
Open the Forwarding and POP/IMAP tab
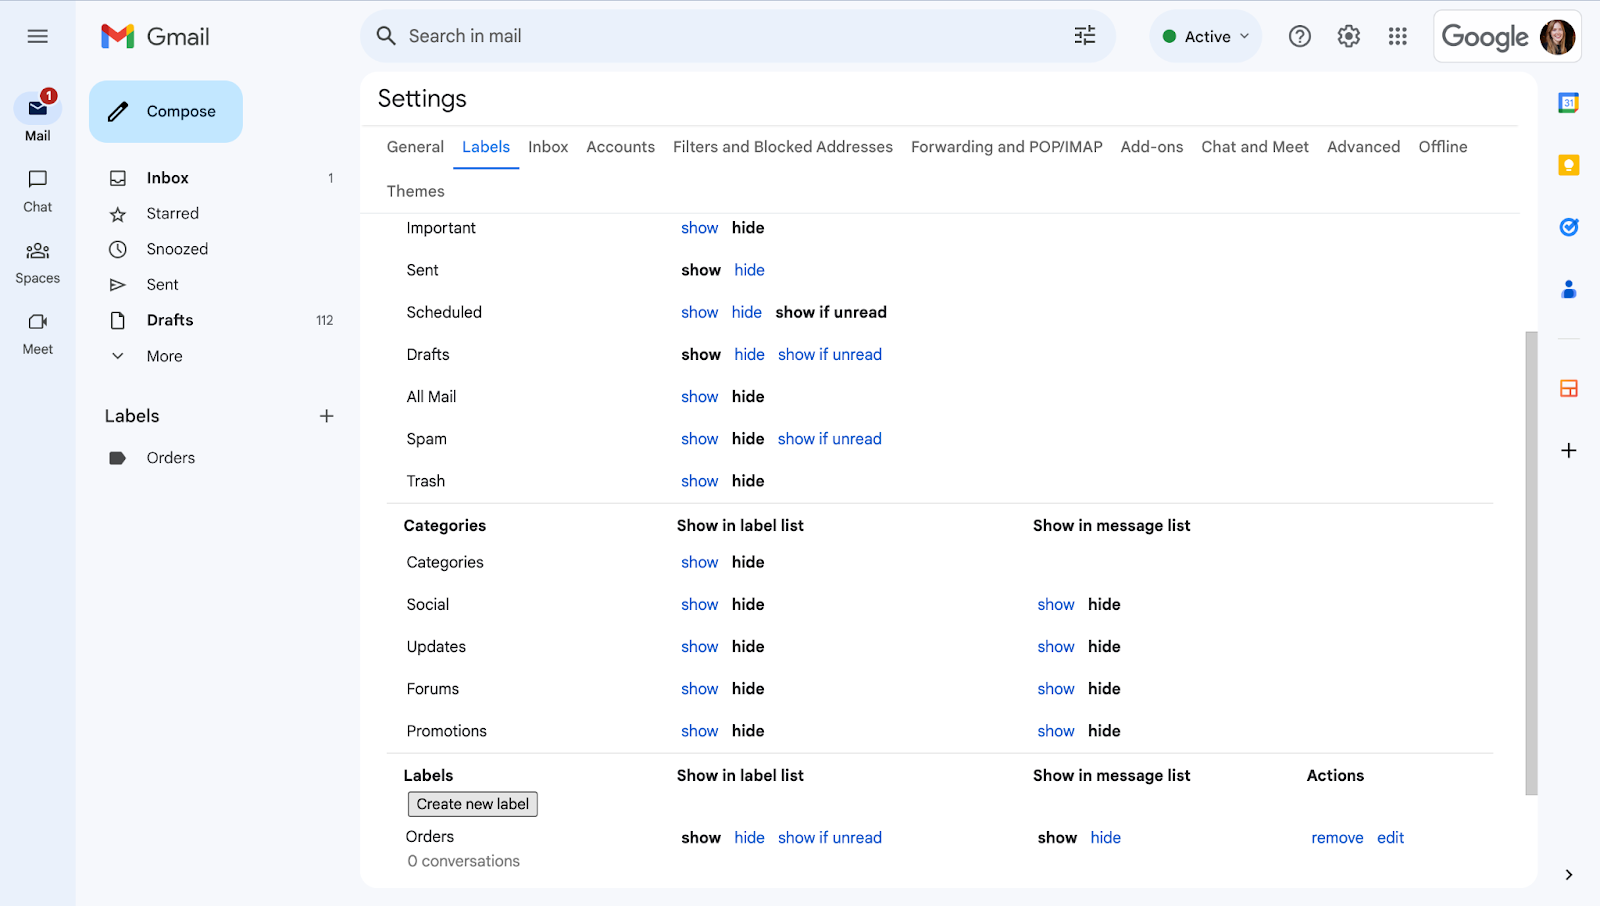[1005, 146]
